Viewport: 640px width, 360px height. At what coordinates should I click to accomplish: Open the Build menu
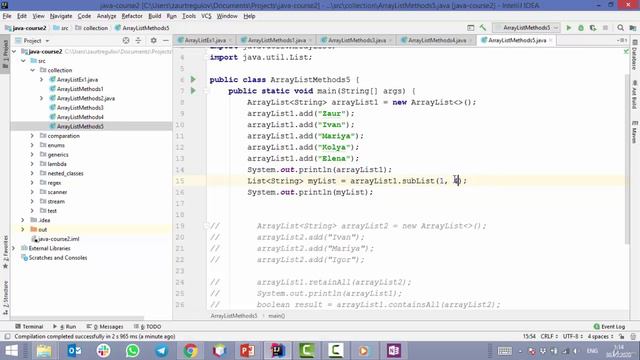(x=154, y=16)
